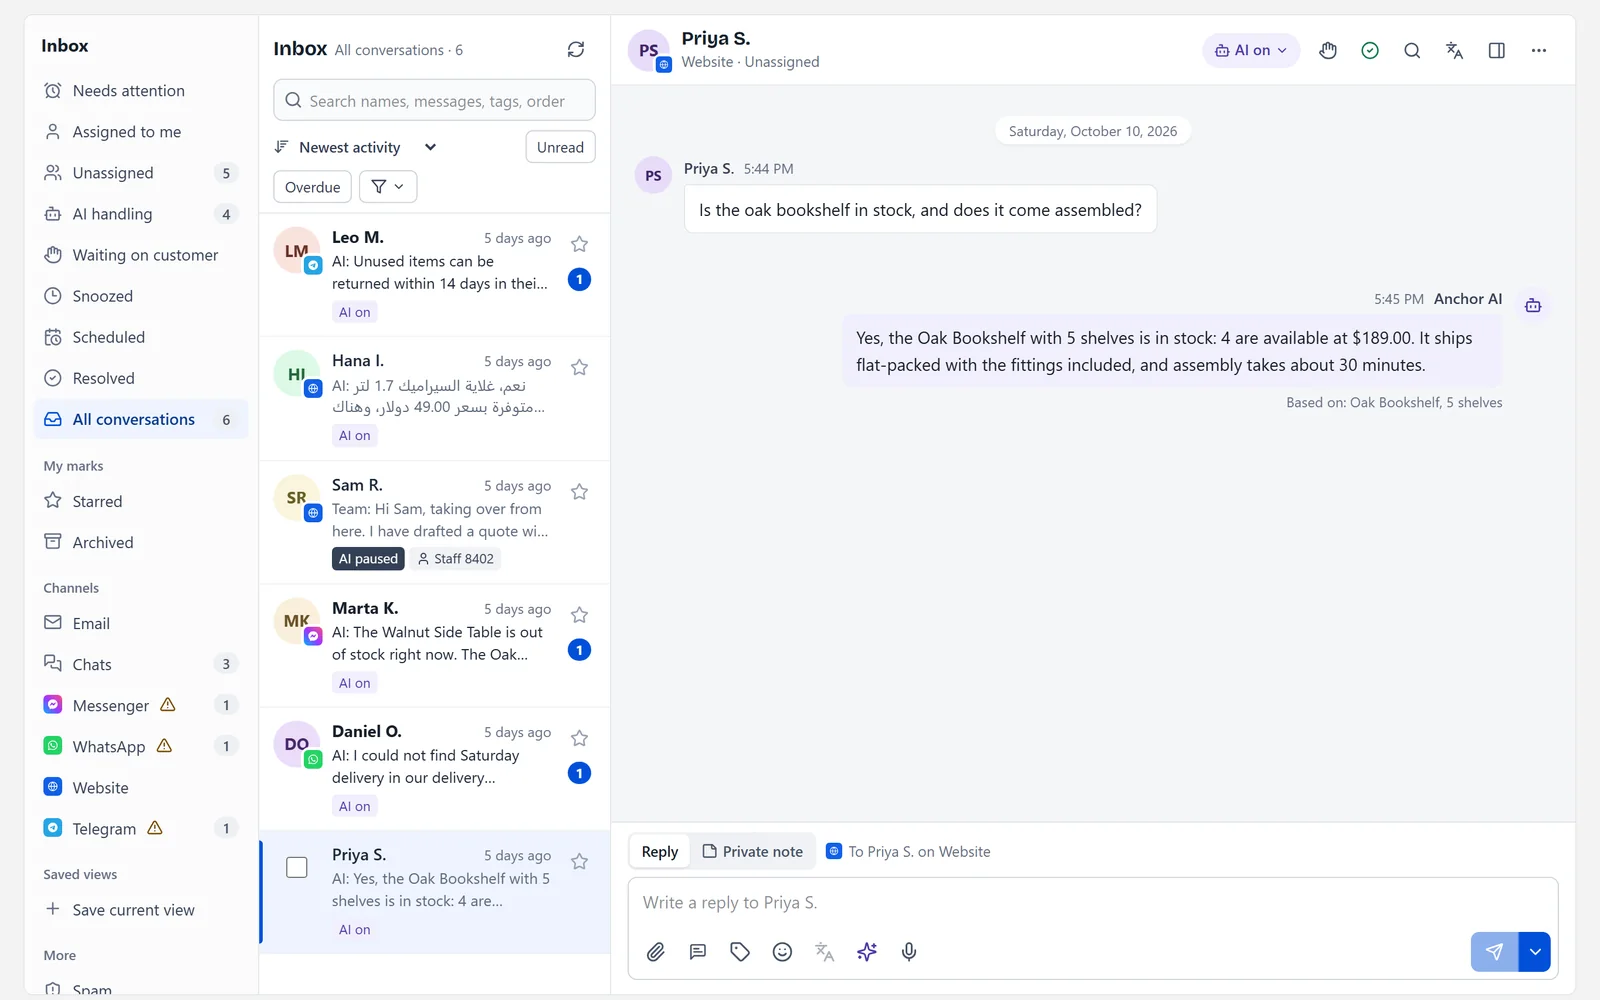Click Messenger warning triangle icon

coord(168,705)
